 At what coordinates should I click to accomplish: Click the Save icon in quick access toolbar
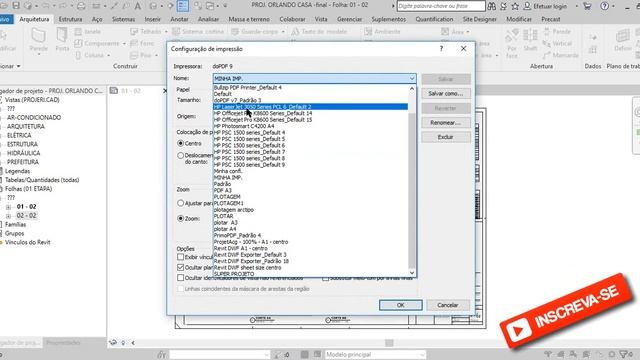pyautogui.click(x=16, y=6)
